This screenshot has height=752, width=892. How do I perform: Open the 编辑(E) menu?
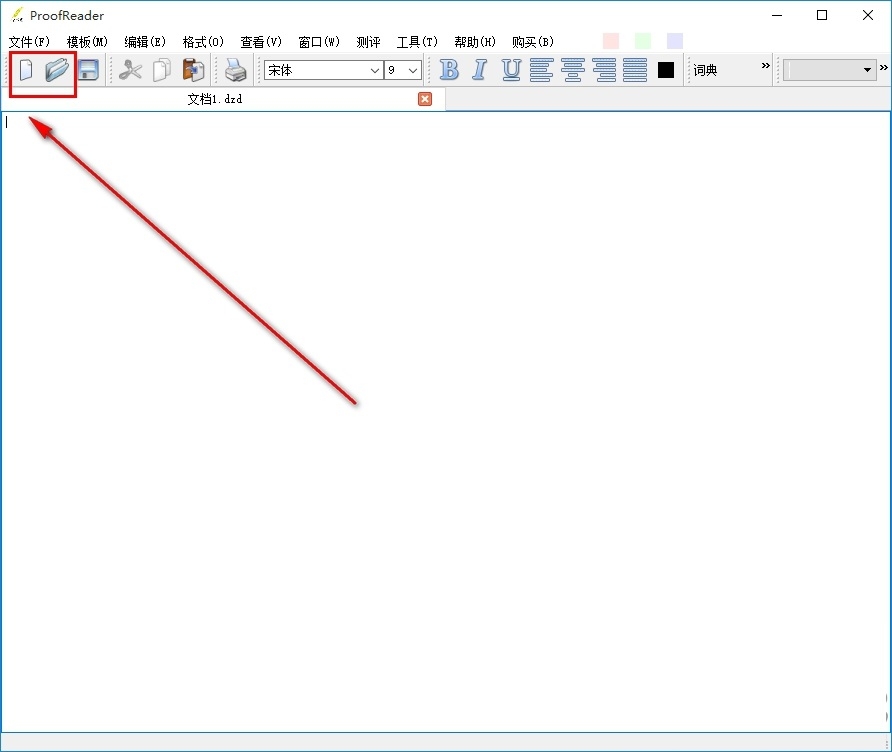pos(145,42)
